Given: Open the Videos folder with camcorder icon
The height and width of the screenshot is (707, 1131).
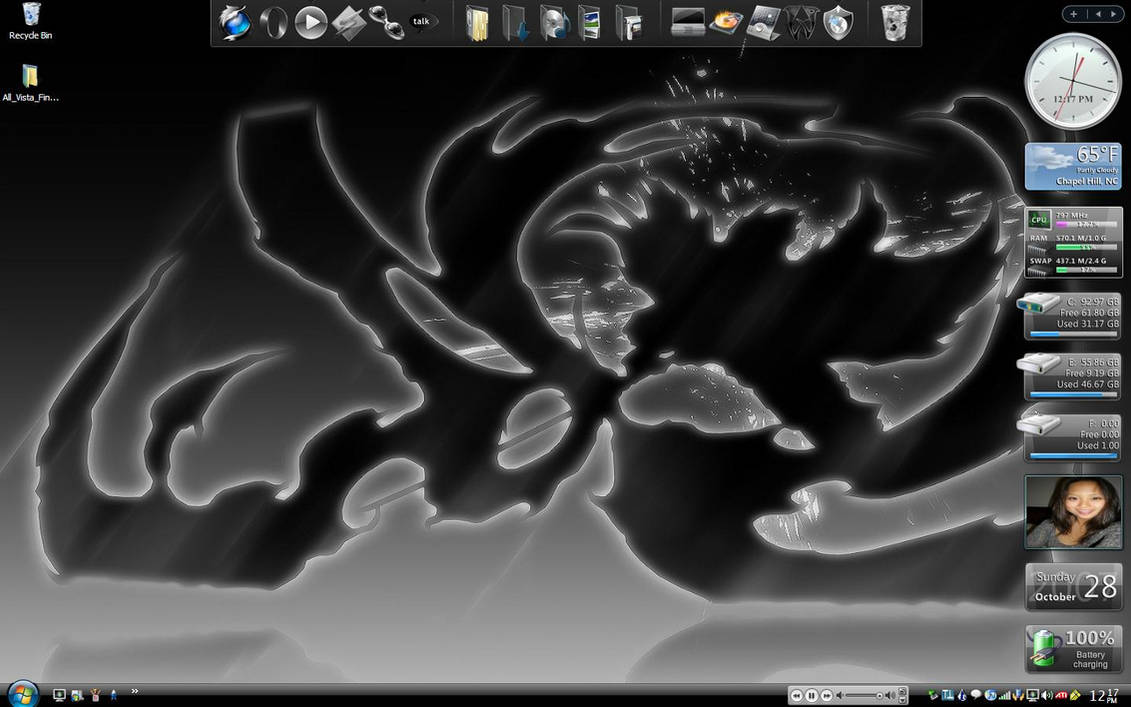Looking at the screenshot, I should pyautogui.click(x=628, y=23).
